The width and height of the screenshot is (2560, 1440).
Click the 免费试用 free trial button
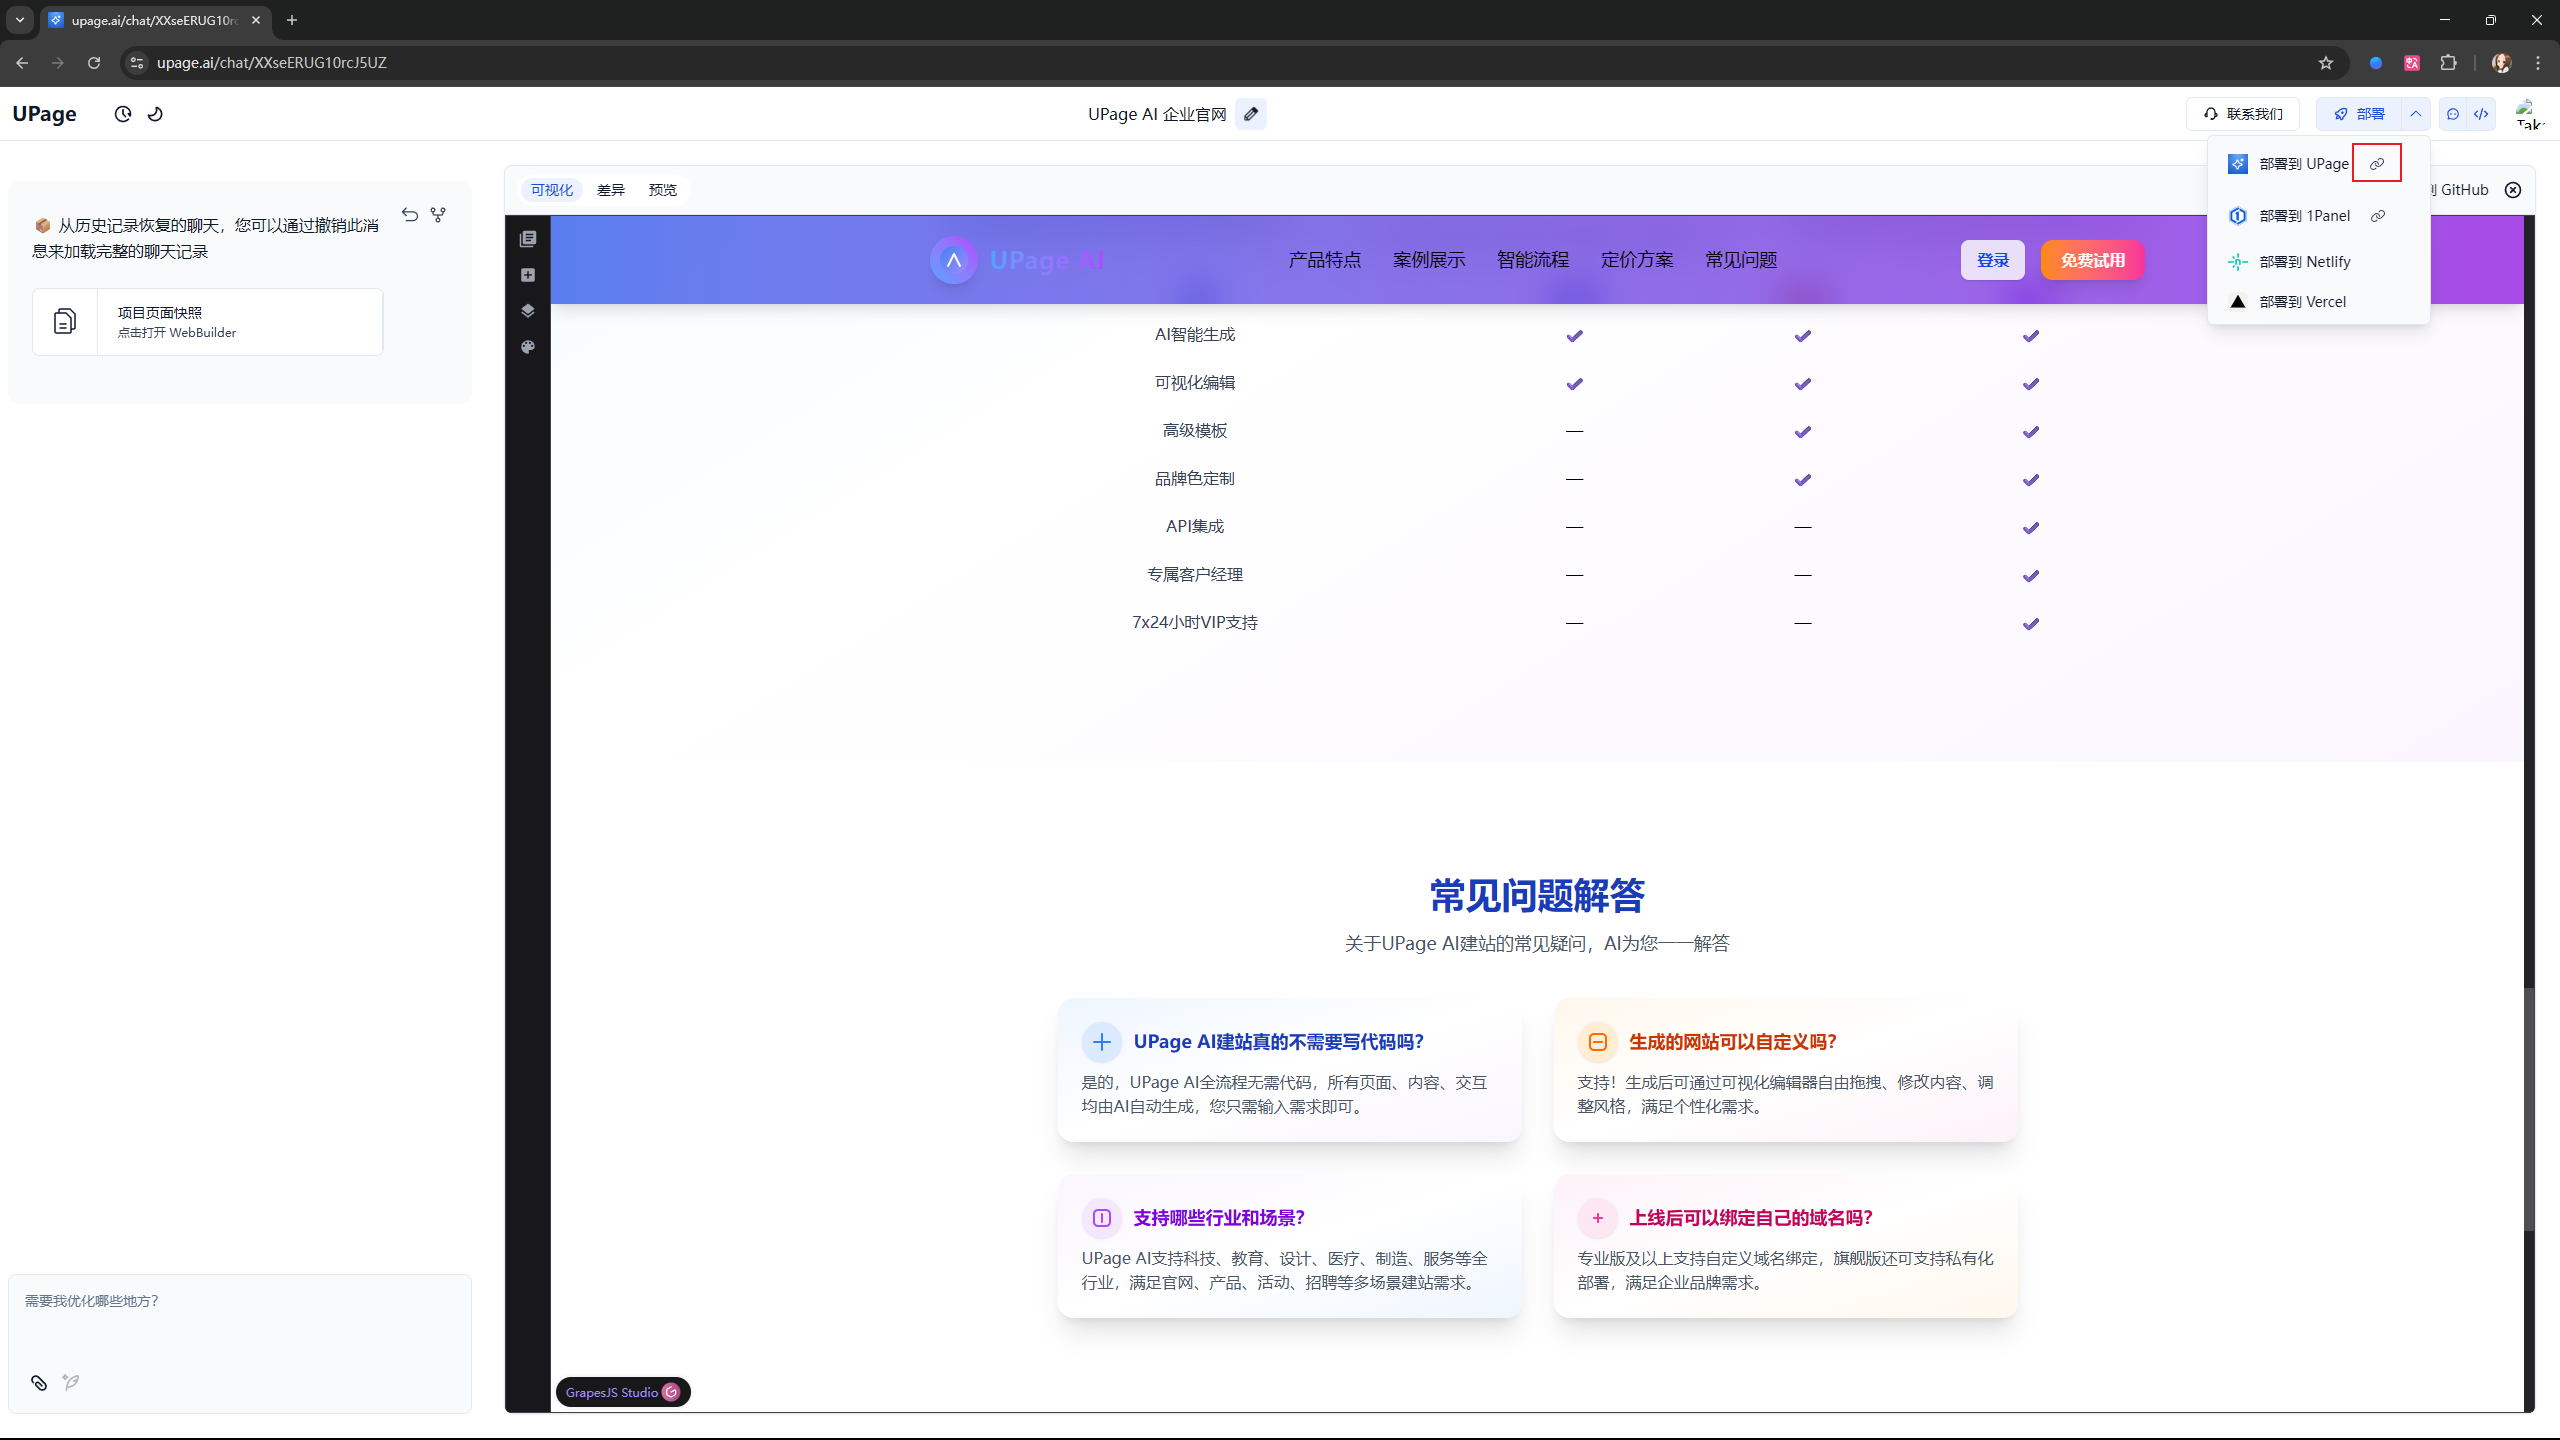click(x=2093, y=260)
